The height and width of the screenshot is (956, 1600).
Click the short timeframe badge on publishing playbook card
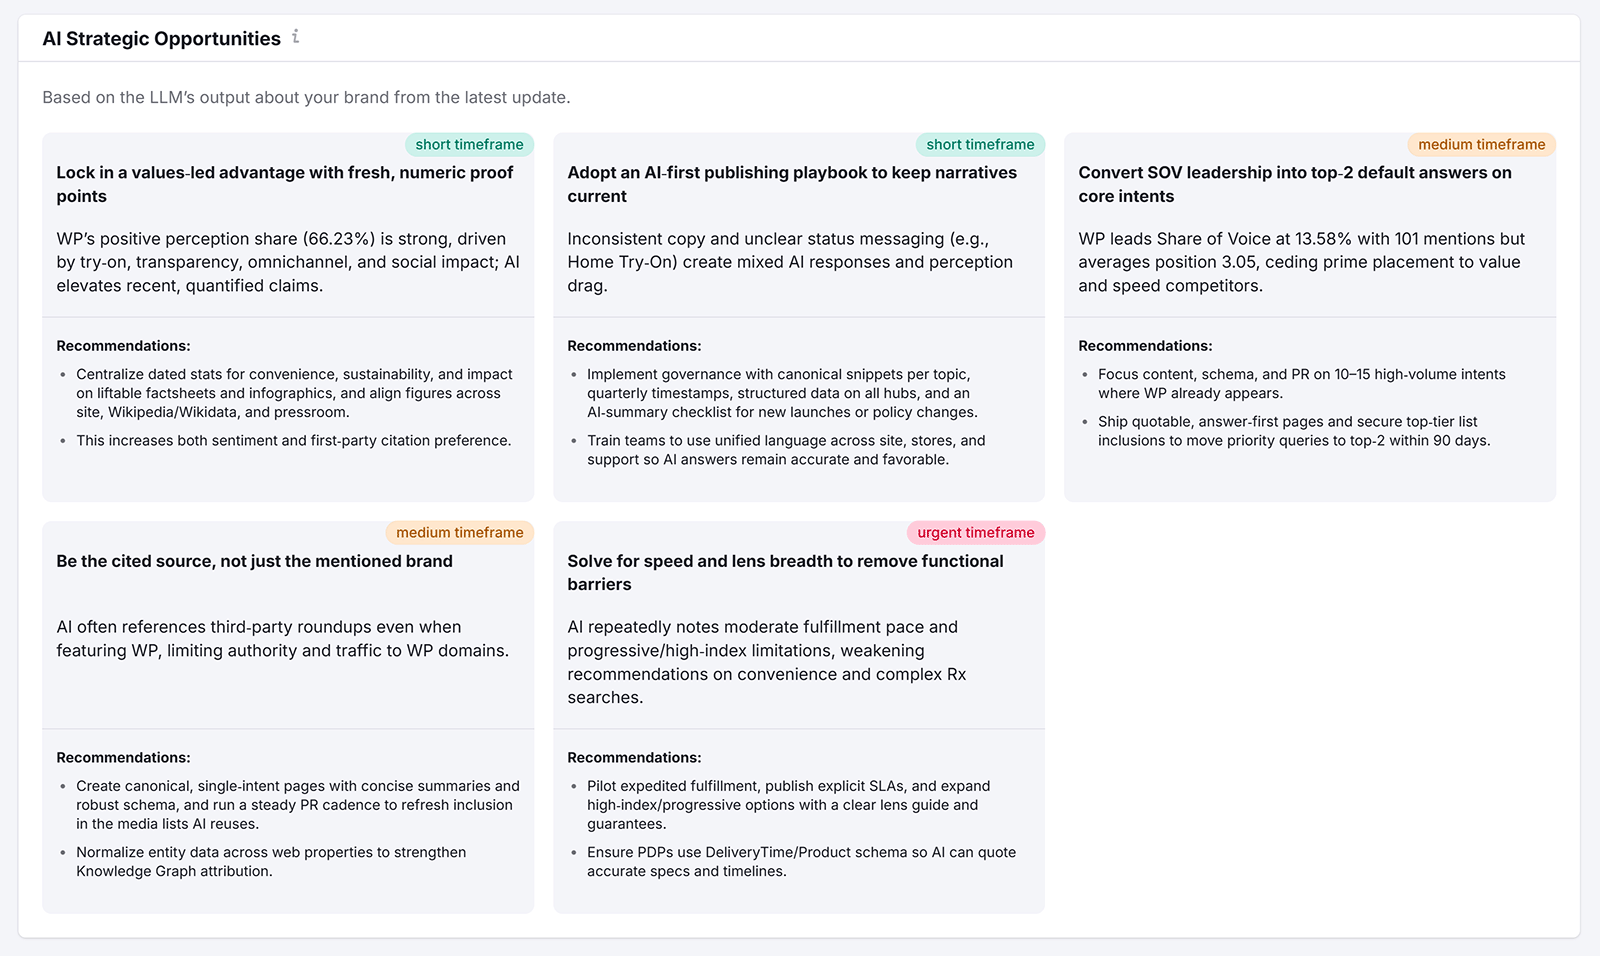[980, 144]
